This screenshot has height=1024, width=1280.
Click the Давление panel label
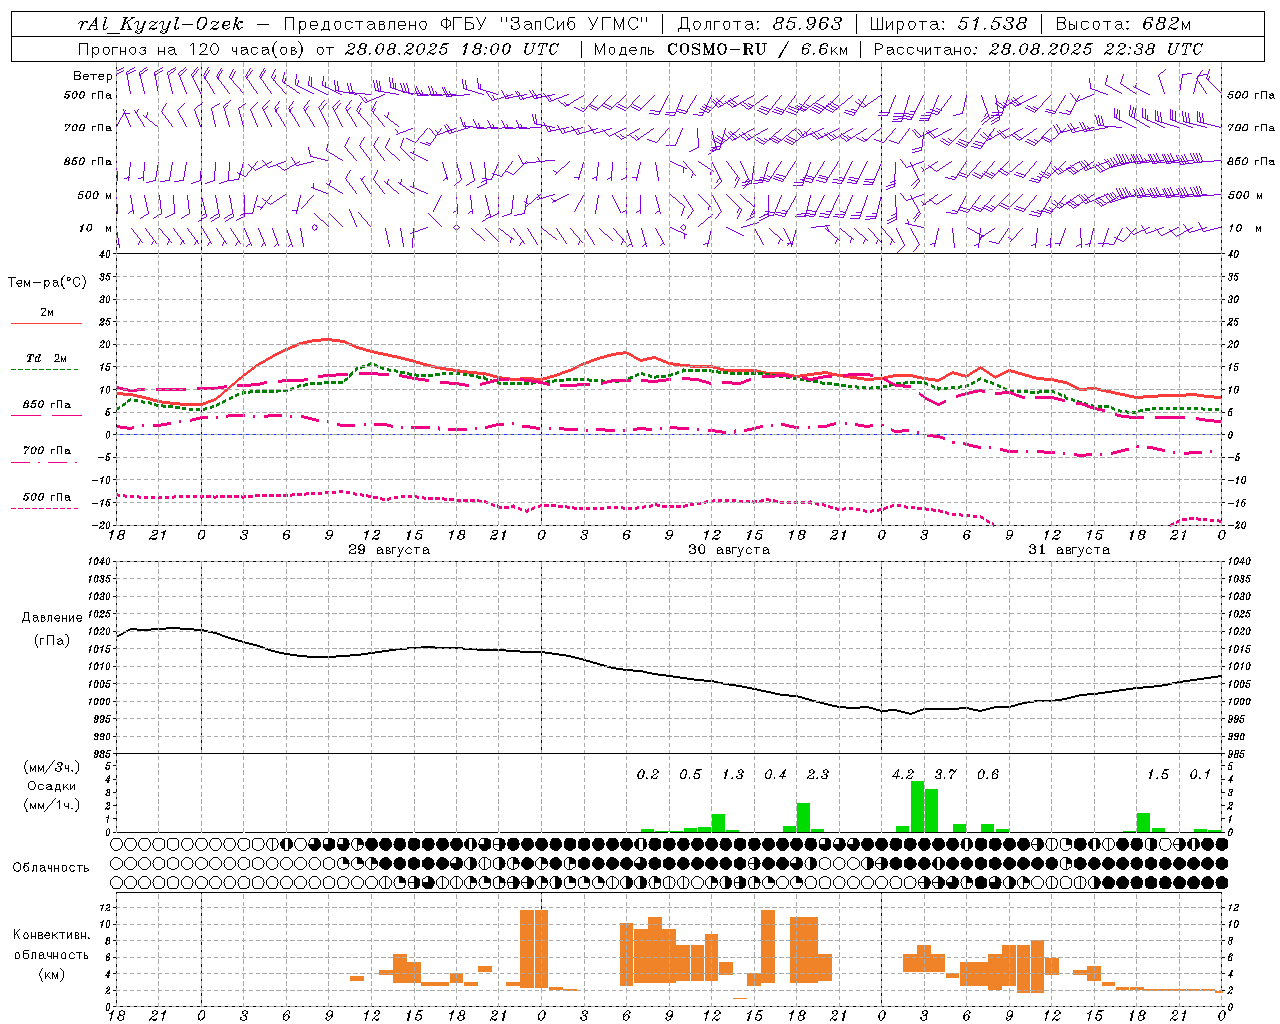52,618
